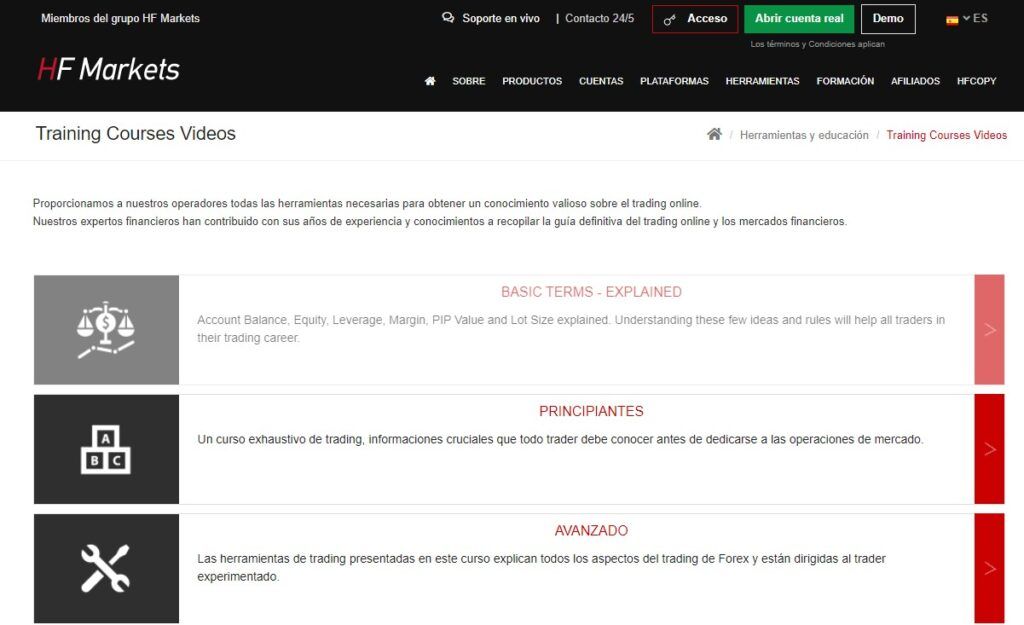Click Herramientas y educación breadcrumb
The width and height of the screenshot is (1024, 625).
click(x=804, y=135)
